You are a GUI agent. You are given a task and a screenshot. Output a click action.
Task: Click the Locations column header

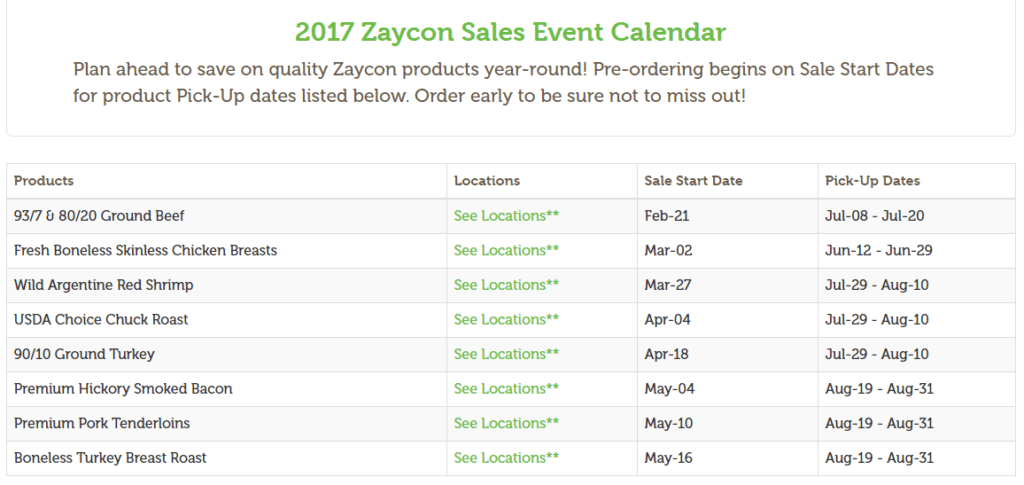487,181
